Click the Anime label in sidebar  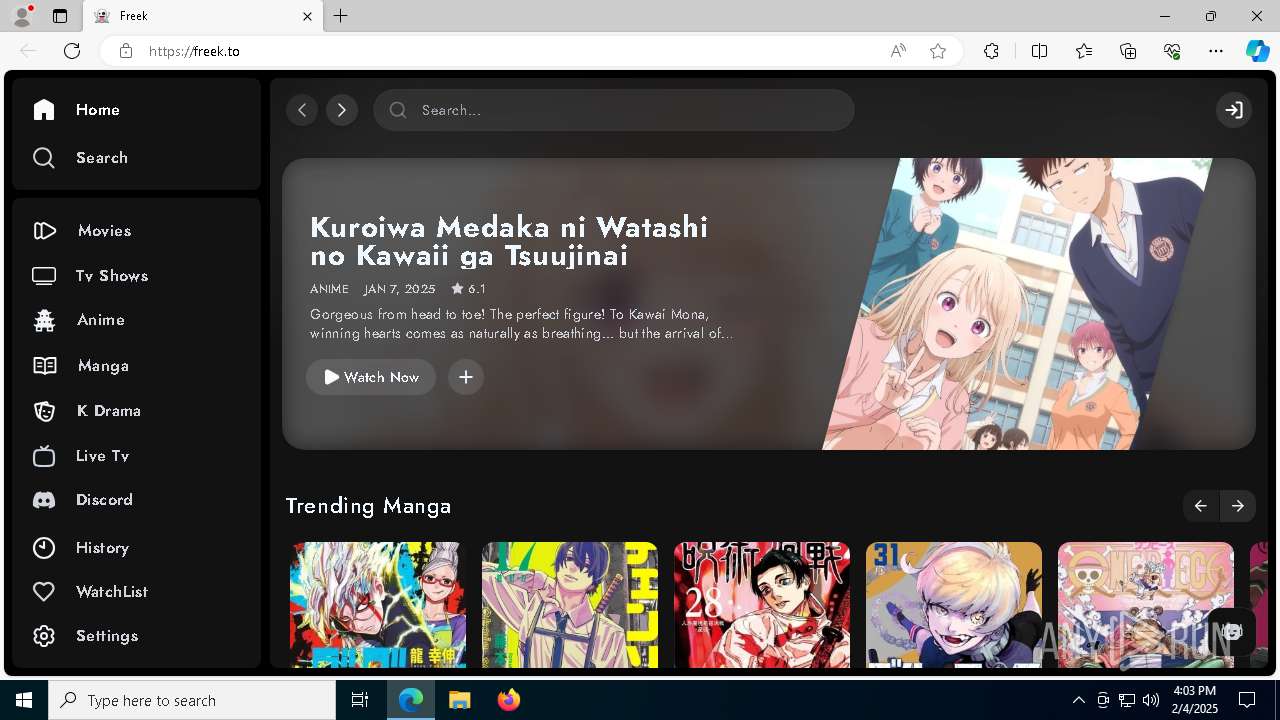(101, 320)
